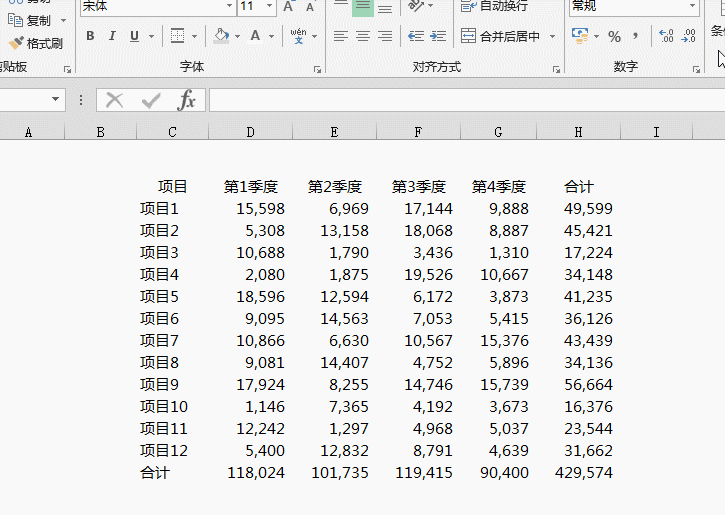Viewport: 725px width, 515px height.
Task: Click the increase decimal icon
Action: pyautogui.click(x=666, y=36)
